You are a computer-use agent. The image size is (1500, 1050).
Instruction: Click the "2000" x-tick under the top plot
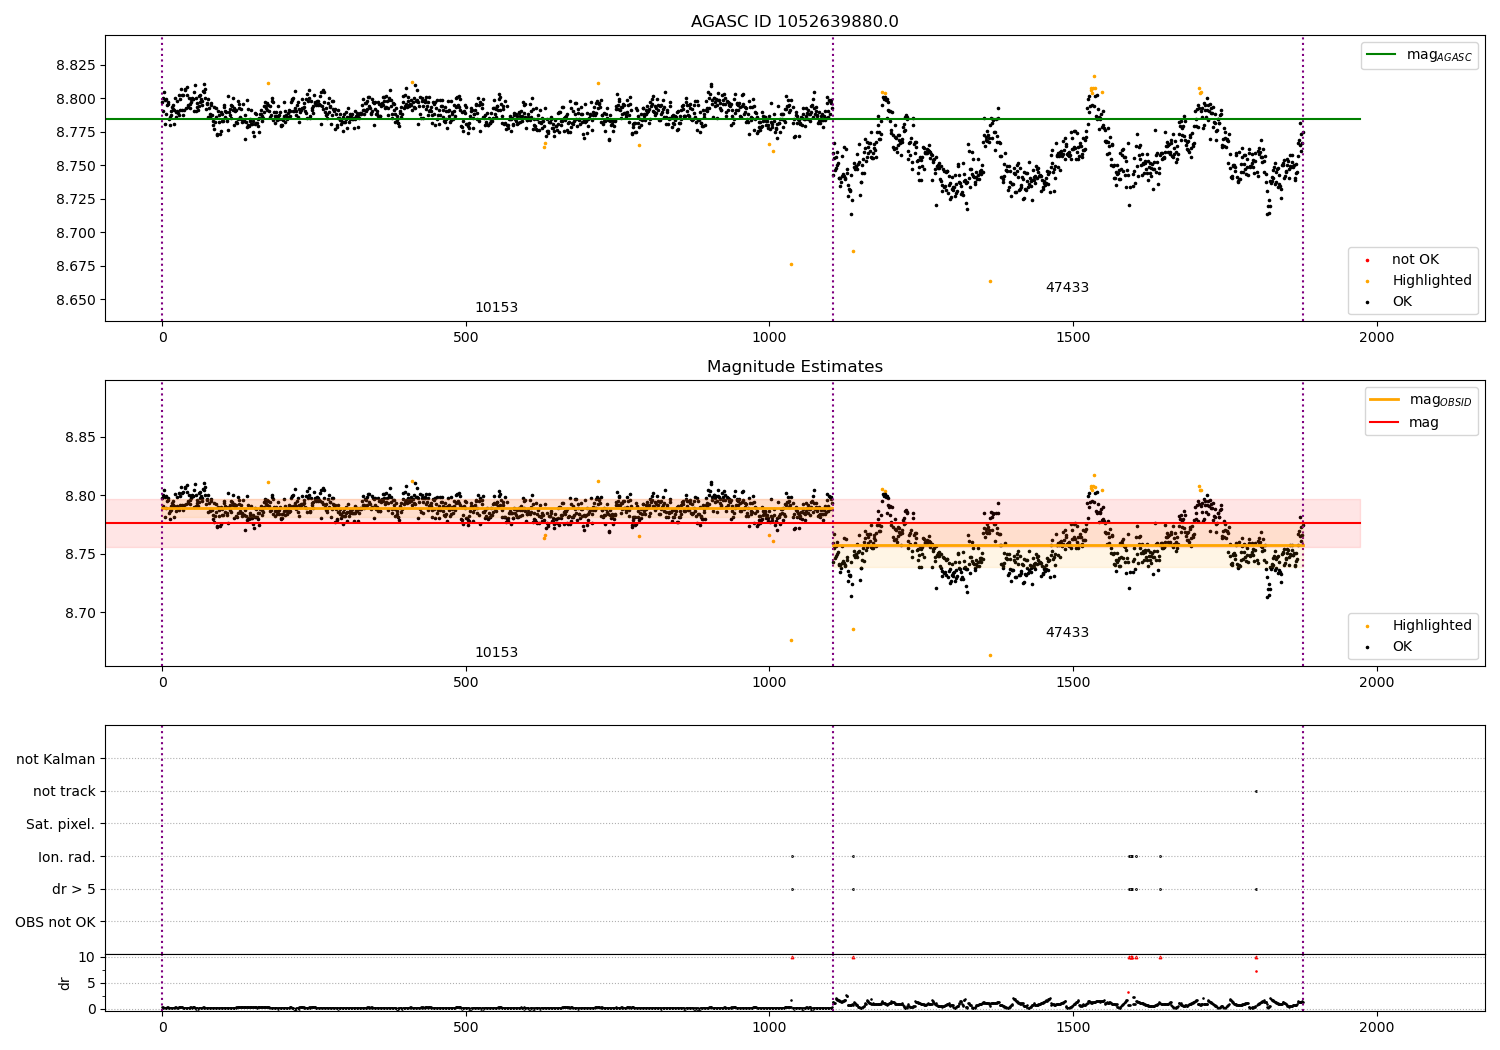tap(1377, 338)
